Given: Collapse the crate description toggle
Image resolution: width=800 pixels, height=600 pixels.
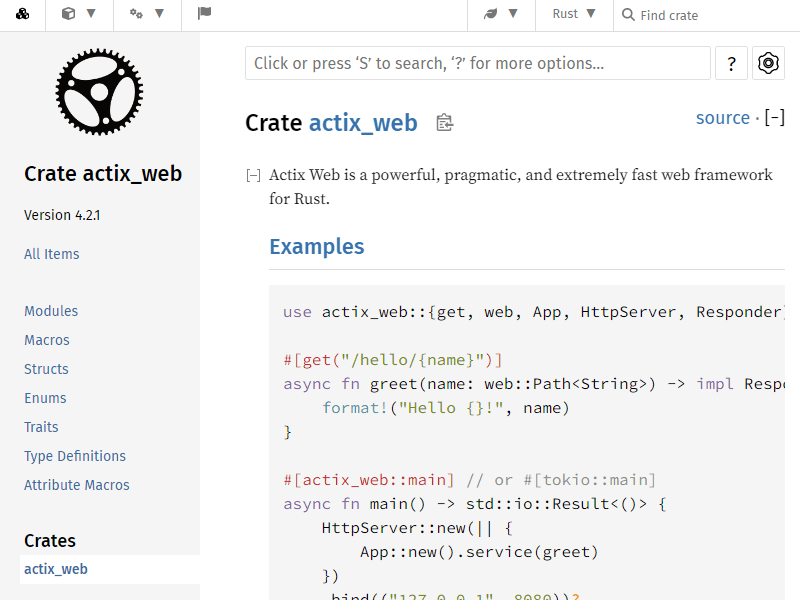Looking at the screenshot, I should (253, 176).
